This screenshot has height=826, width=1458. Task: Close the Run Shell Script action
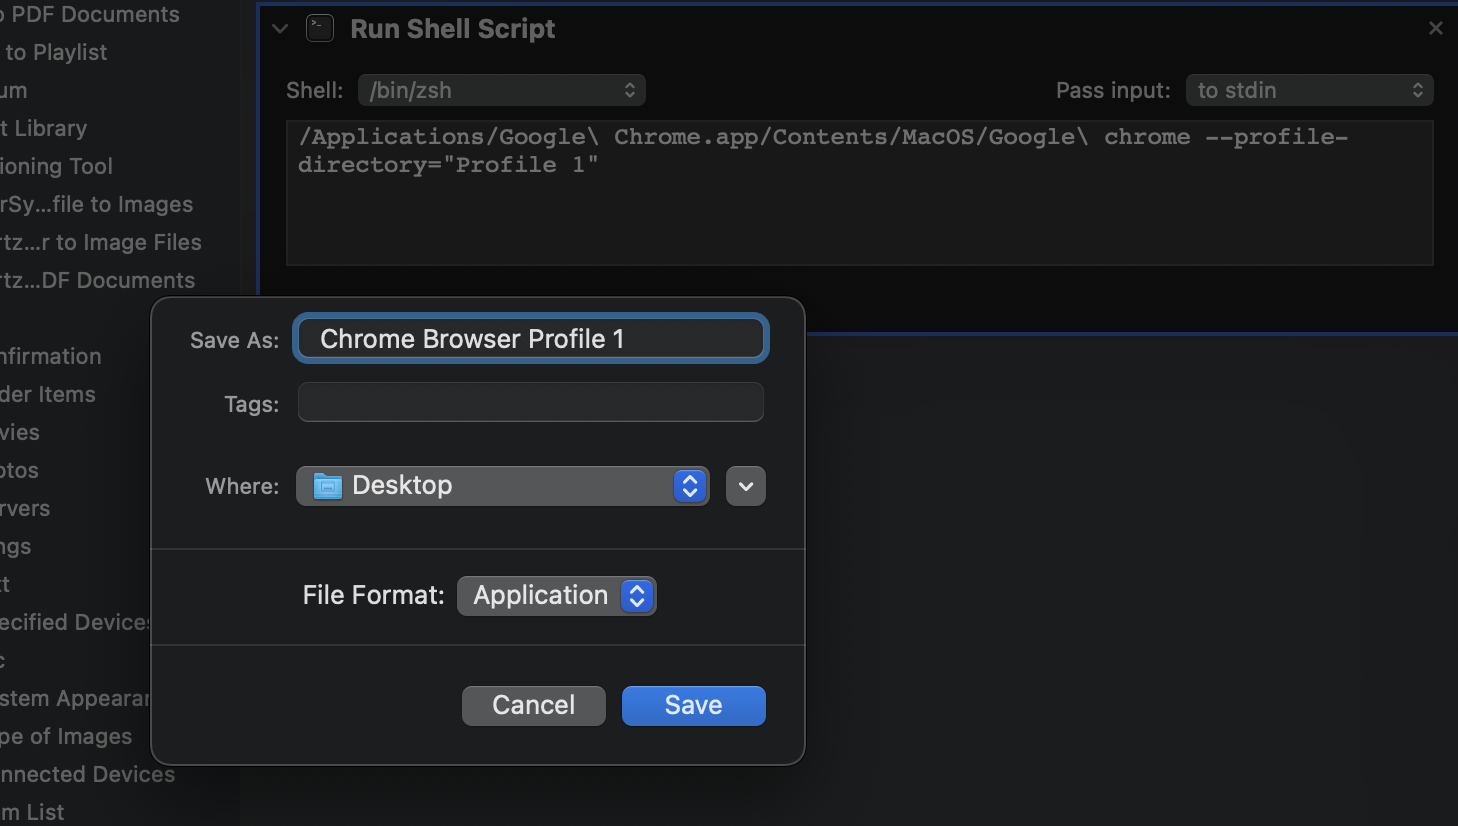pos(1435,28)
